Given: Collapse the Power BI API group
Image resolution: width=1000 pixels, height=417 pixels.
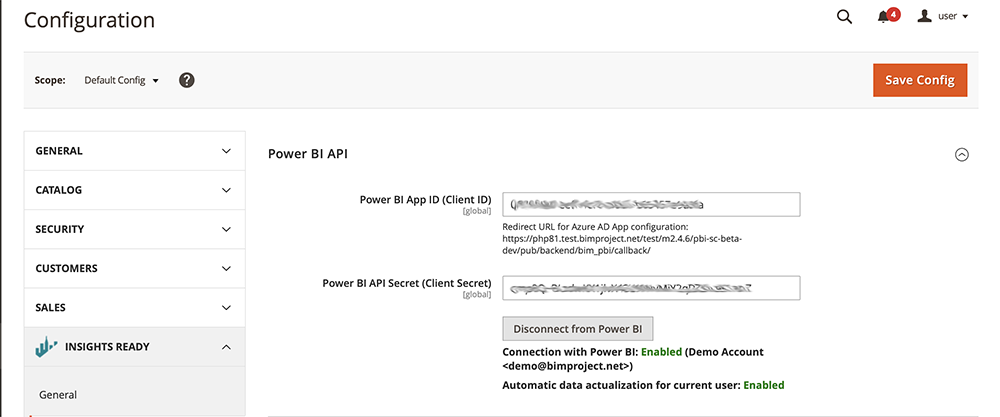Looking at the screenshot, I should pos(962,154).
